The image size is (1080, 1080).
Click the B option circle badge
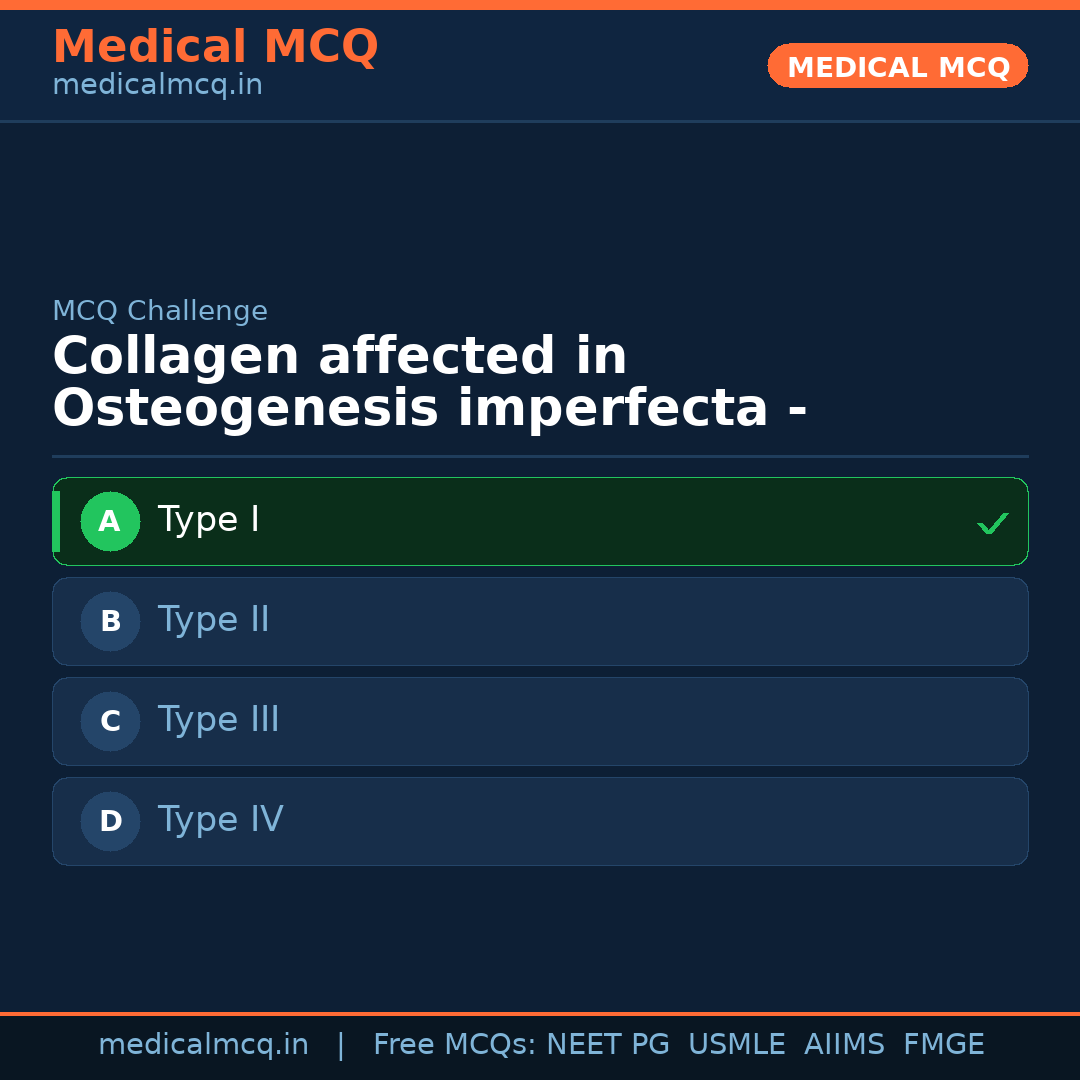[110, 621]
